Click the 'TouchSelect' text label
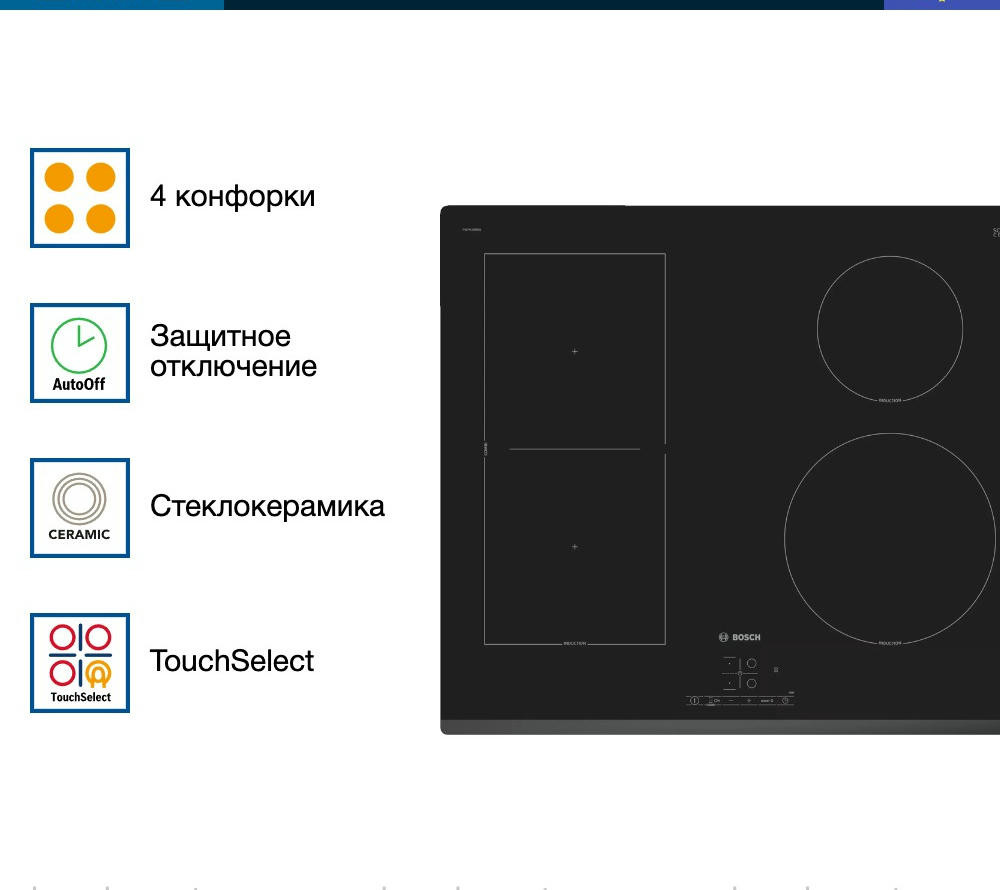The width and height of the screenshot is (1000, 890). pos(232,661)
